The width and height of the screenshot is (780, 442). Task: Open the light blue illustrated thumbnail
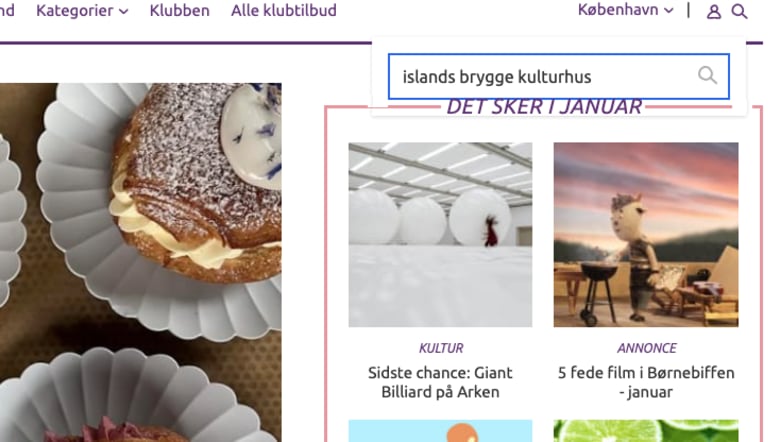440,431
